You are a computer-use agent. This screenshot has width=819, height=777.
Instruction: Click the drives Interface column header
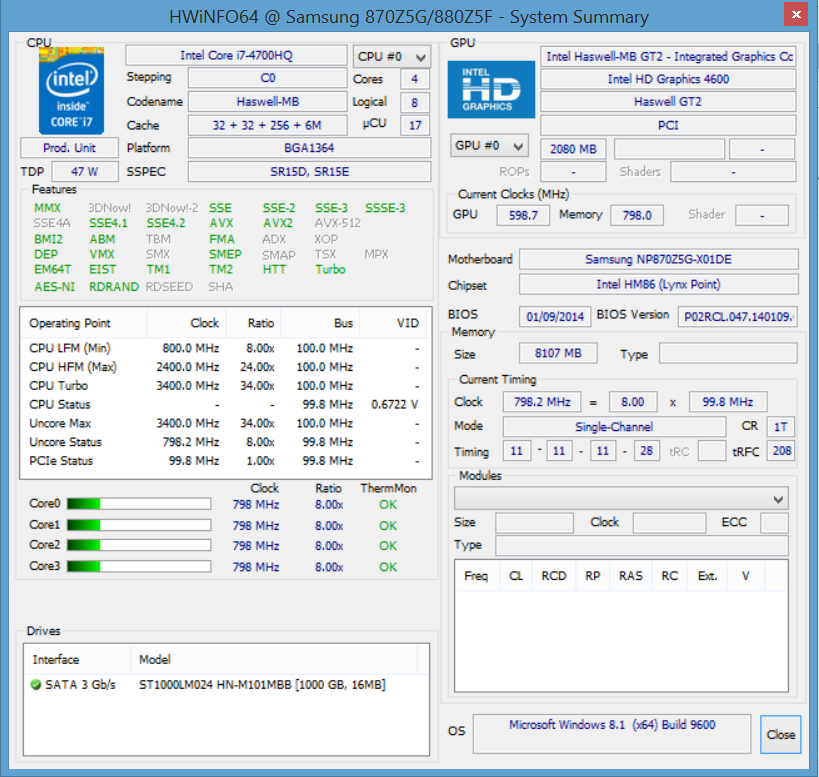77,660
